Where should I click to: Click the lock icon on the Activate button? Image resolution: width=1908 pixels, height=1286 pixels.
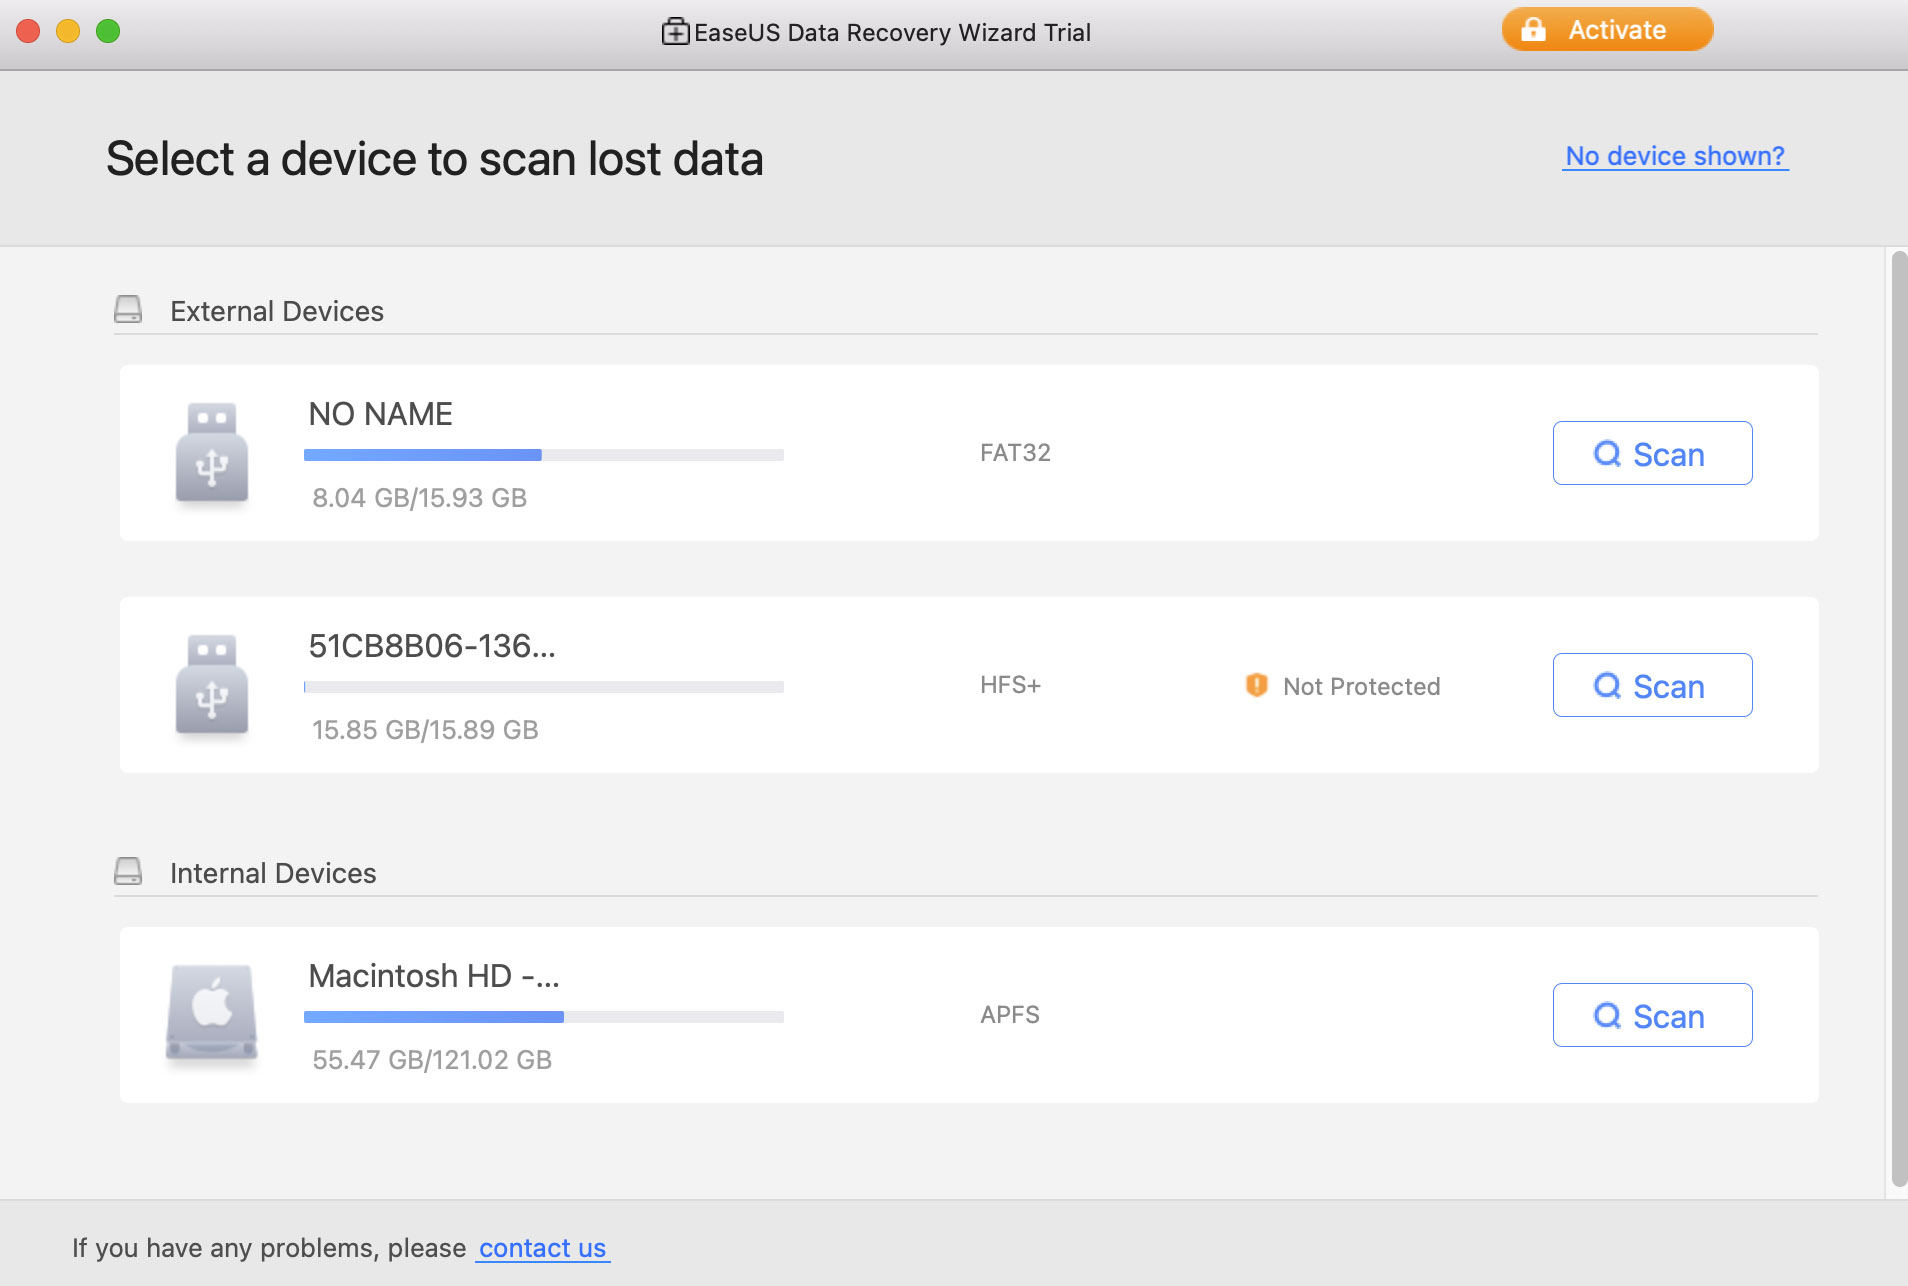(x=1533, y=30)
